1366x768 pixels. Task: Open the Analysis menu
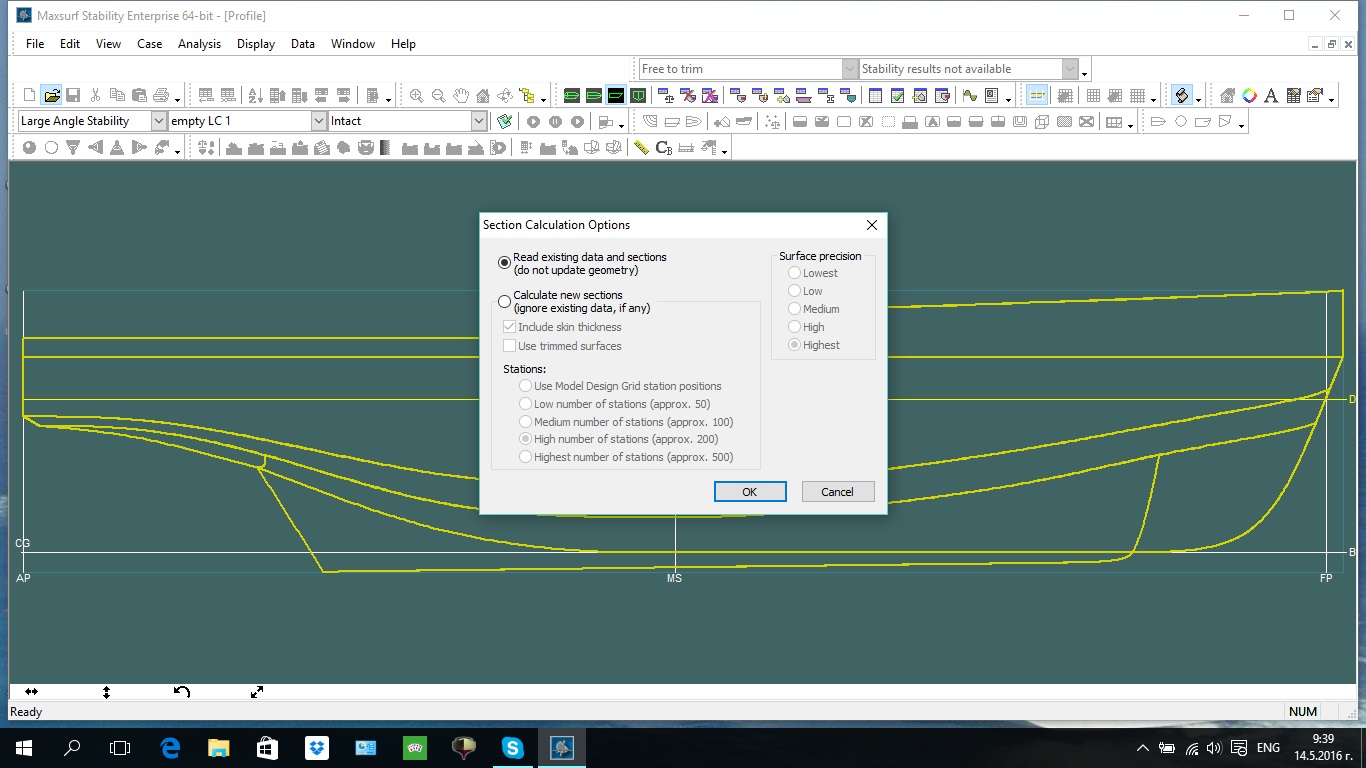click(x=199, y=44)
